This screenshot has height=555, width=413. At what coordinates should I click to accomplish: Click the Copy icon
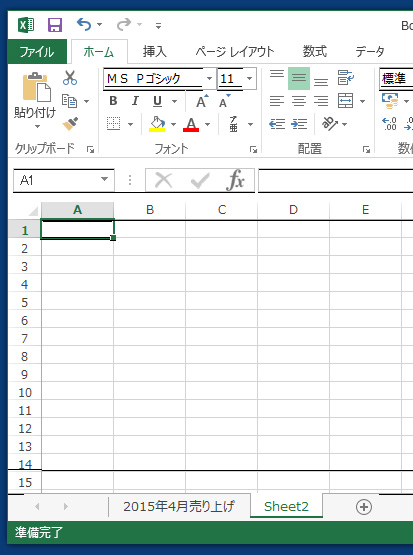[69, 101]
